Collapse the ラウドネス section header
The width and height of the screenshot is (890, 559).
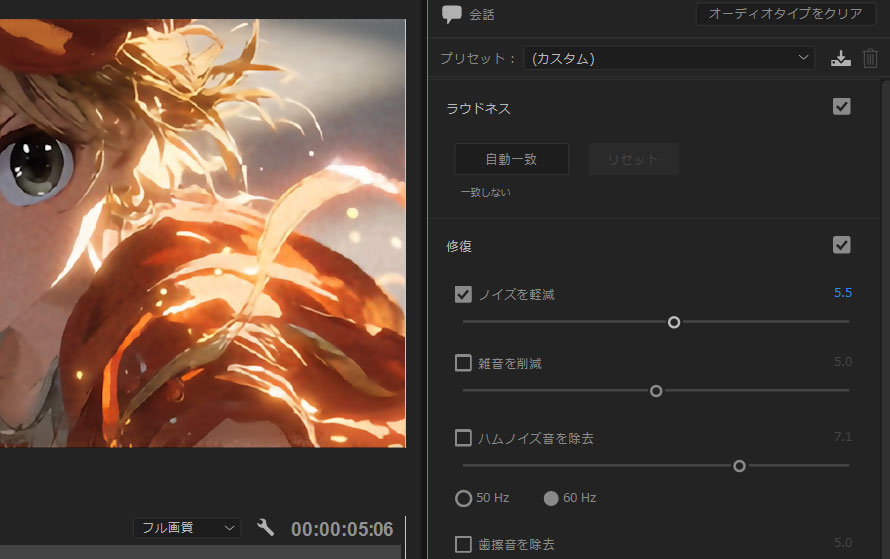478,108
